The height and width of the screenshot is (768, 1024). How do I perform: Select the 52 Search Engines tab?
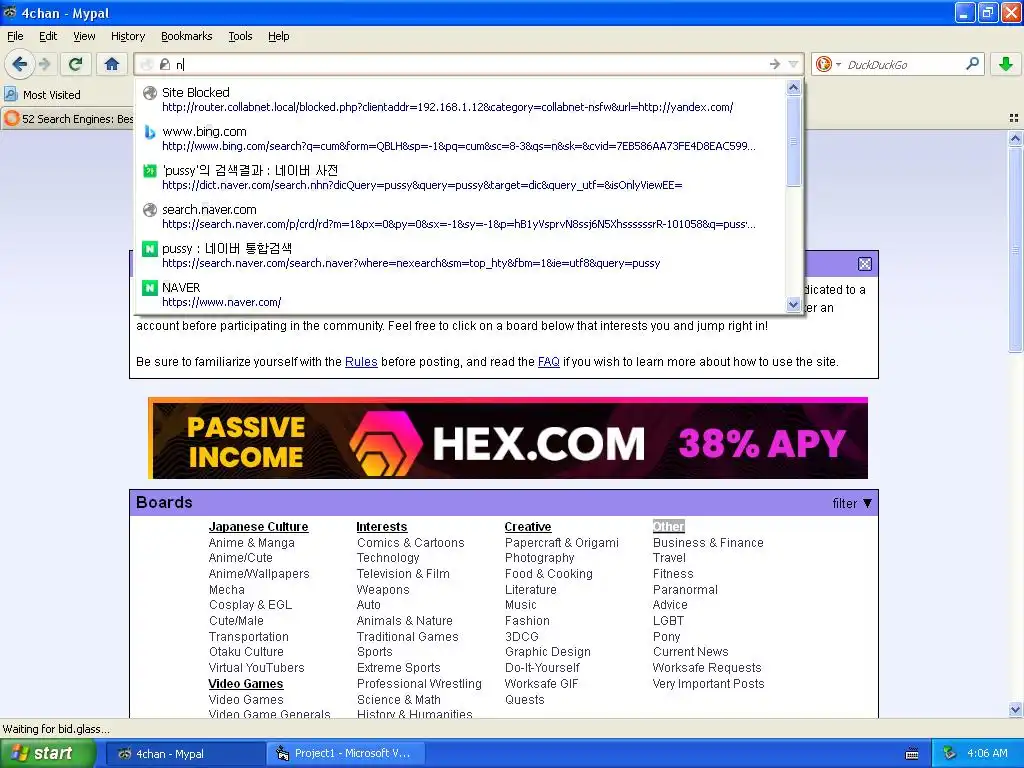point(67,119)
